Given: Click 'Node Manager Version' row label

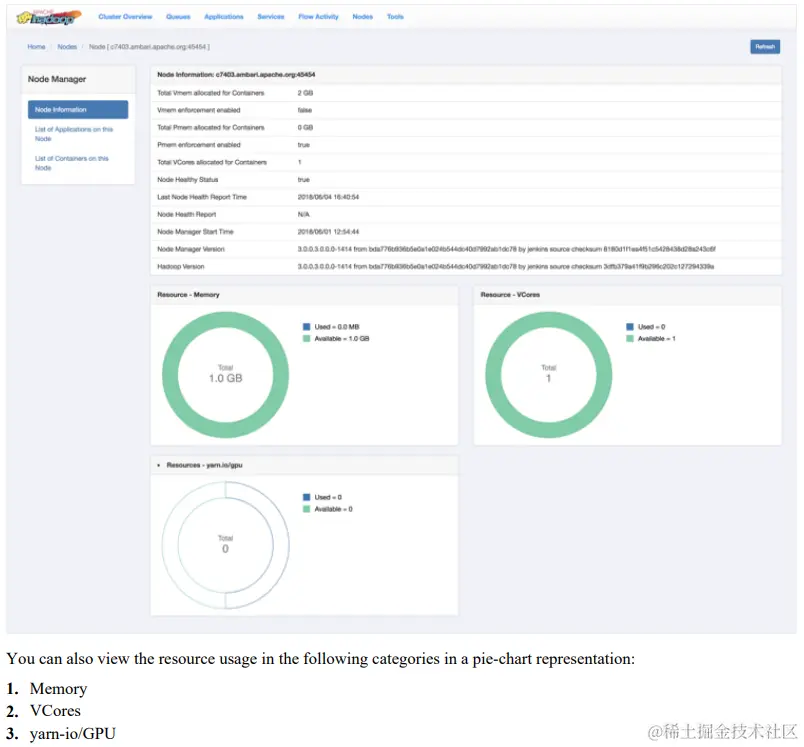Looking at the screenshot, I should coord(191,249).
